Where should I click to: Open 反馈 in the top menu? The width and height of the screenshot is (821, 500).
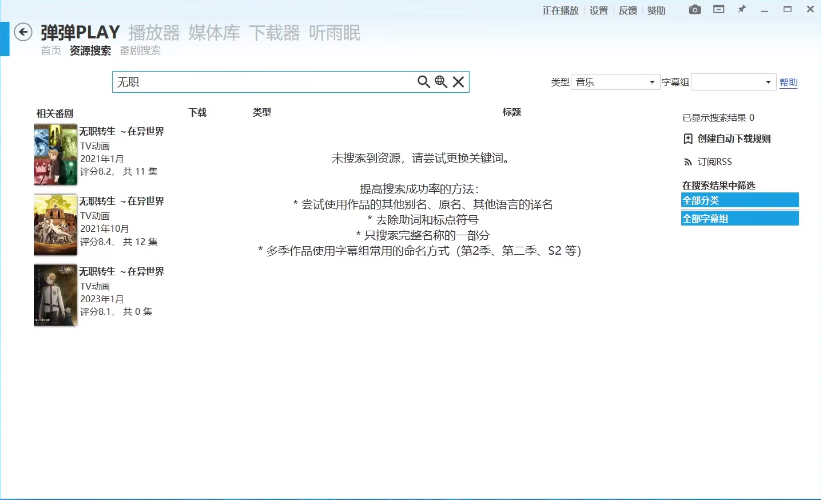627,10
